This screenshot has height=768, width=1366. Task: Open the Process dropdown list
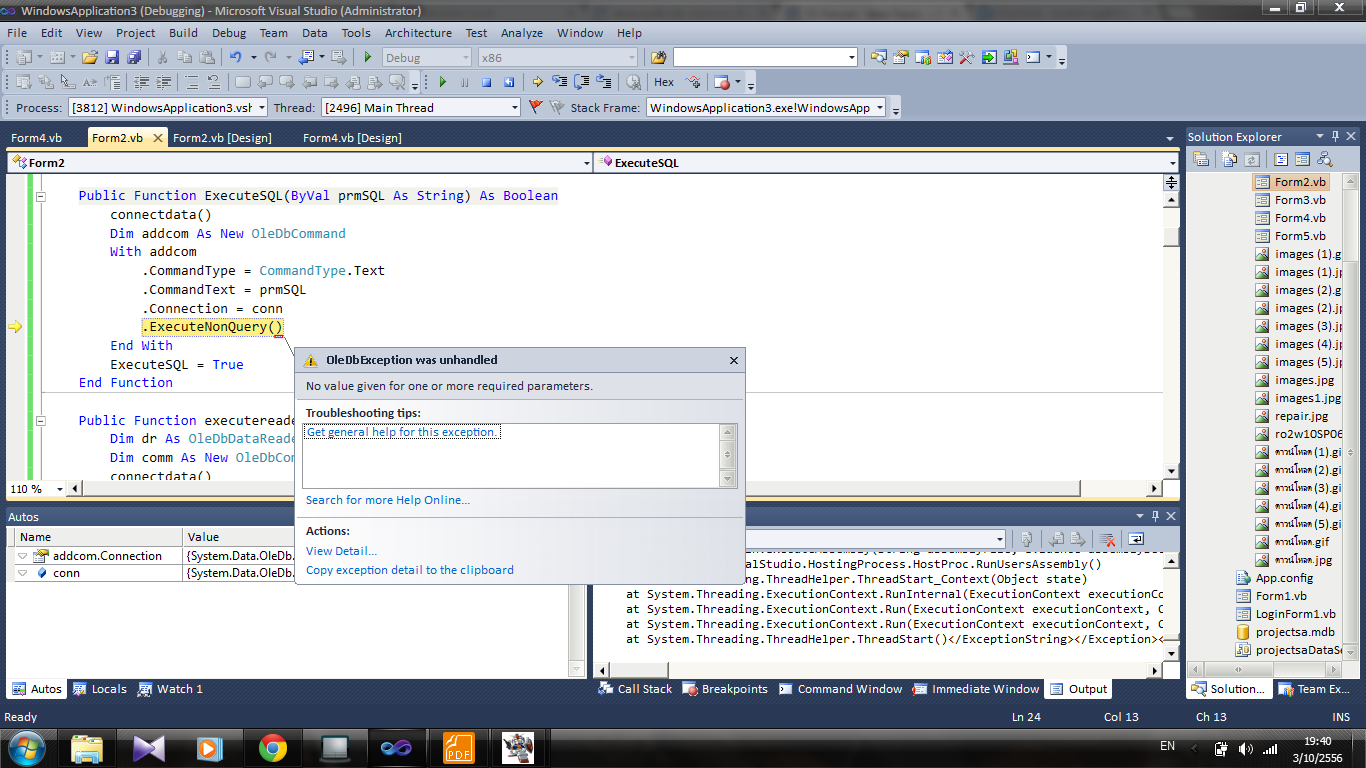262,107
